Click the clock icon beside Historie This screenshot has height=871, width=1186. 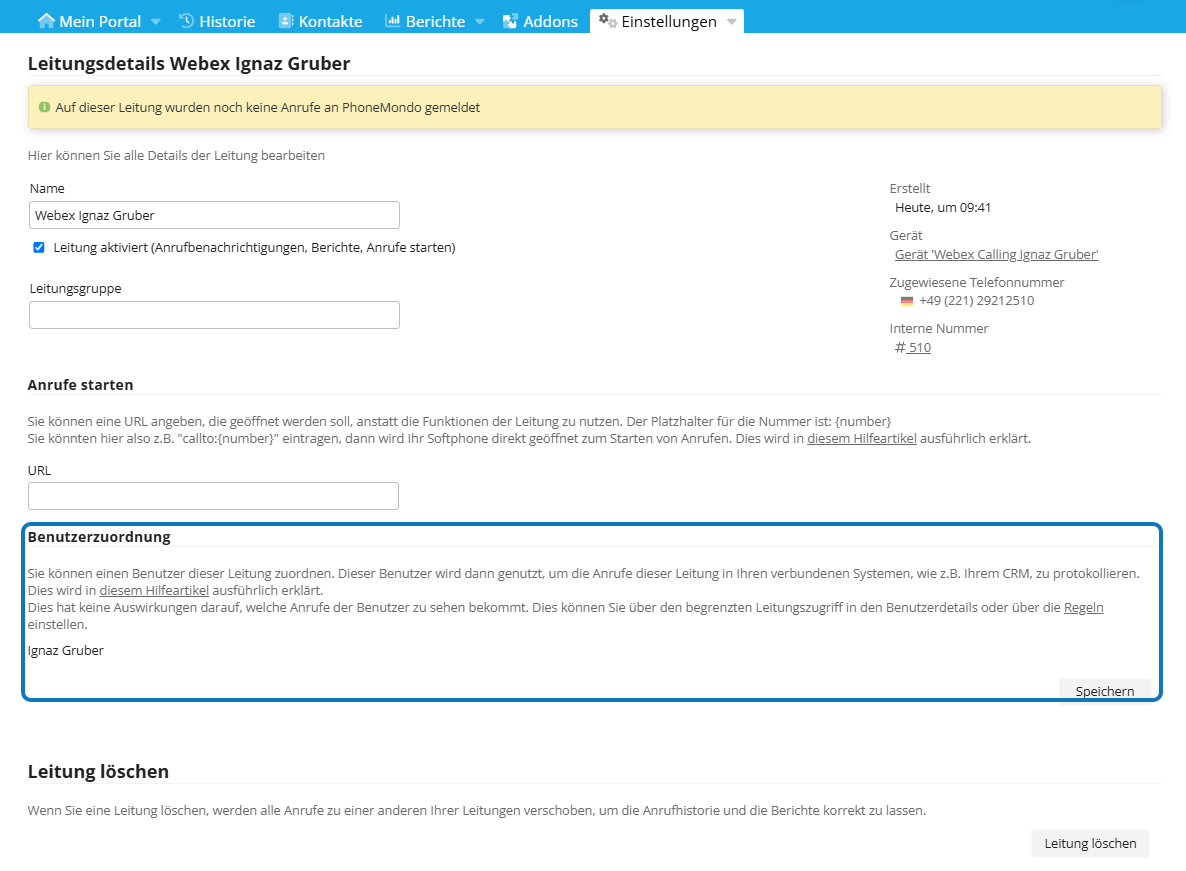[x=187, y=20]
